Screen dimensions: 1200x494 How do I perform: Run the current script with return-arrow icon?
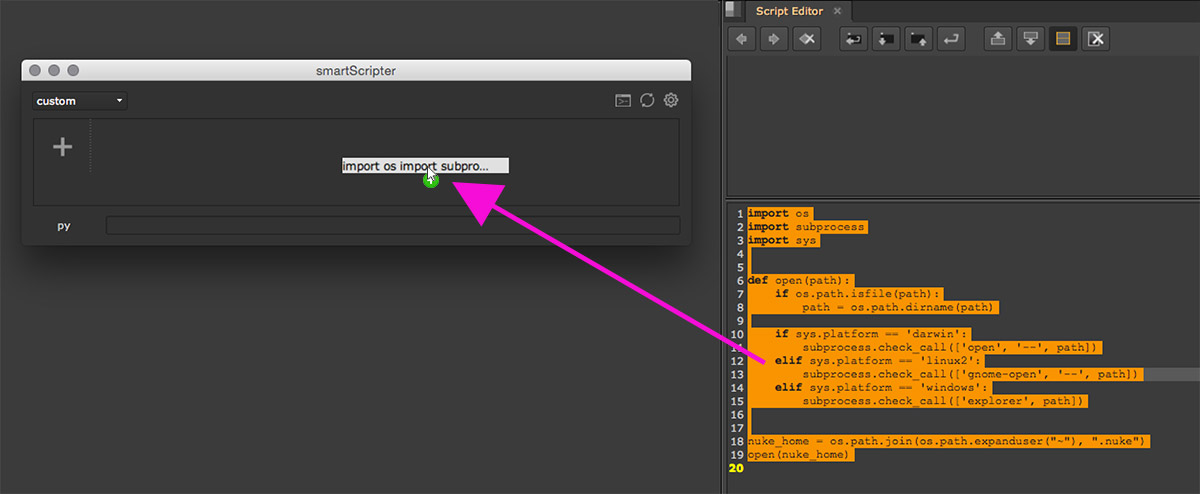coord(952,39)
